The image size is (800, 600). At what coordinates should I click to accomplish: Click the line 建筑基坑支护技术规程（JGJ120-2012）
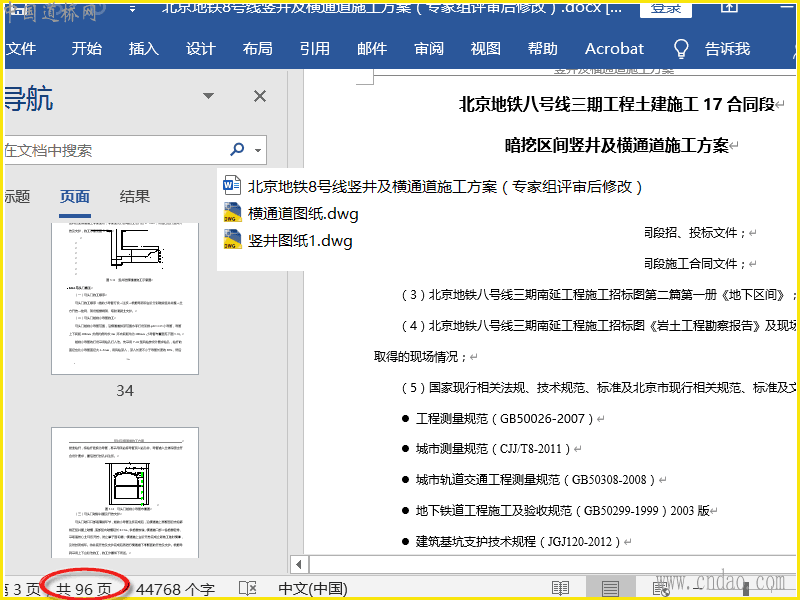point(518,541)
